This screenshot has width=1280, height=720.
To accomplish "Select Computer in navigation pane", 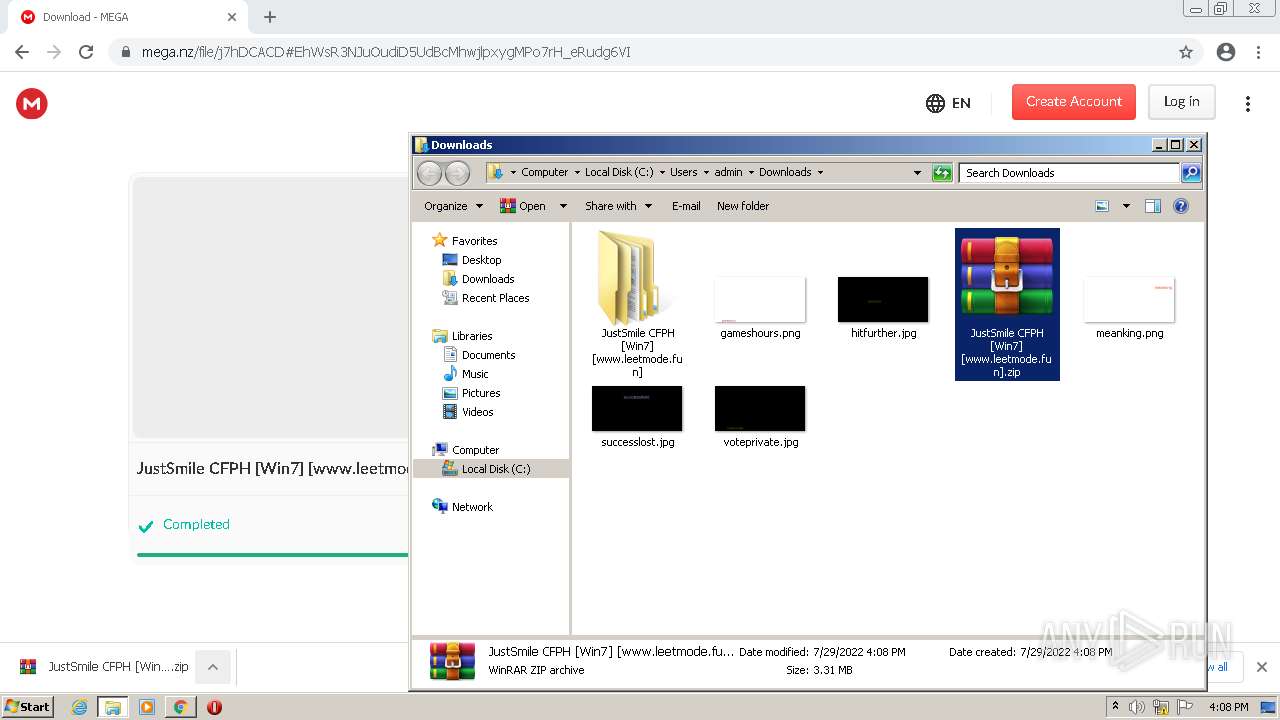I will click(475, 450).
